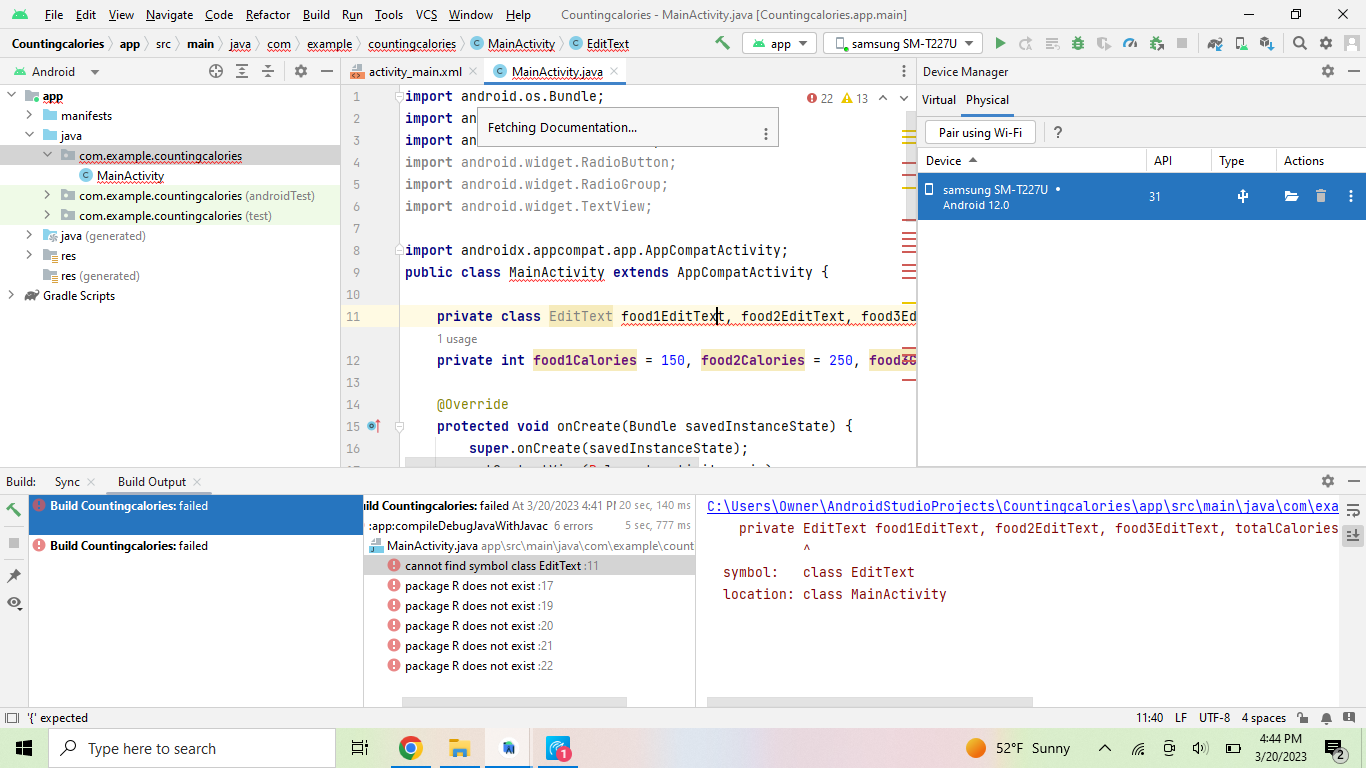Click the Search Everywhere magnifier icon
This screenshot has height=768, width=1366.
(x=1300, y=43)
